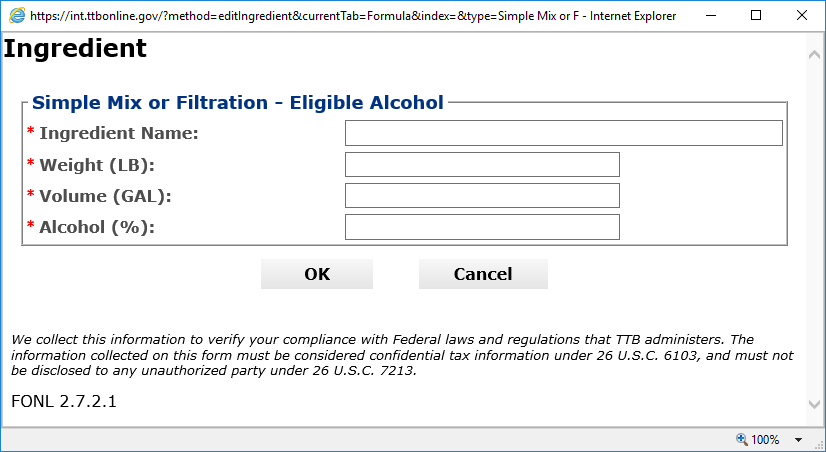
Task: Click the scrollbar up arrow
Action: [x=815, y=51]
